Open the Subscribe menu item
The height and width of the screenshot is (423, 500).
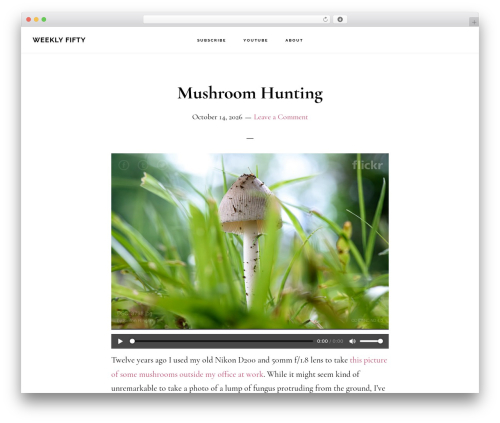[x=211, y=40]
